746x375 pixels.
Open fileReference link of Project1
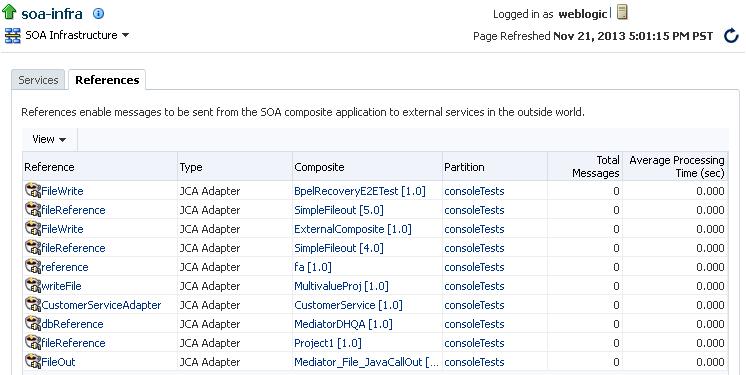click(73, 343)
